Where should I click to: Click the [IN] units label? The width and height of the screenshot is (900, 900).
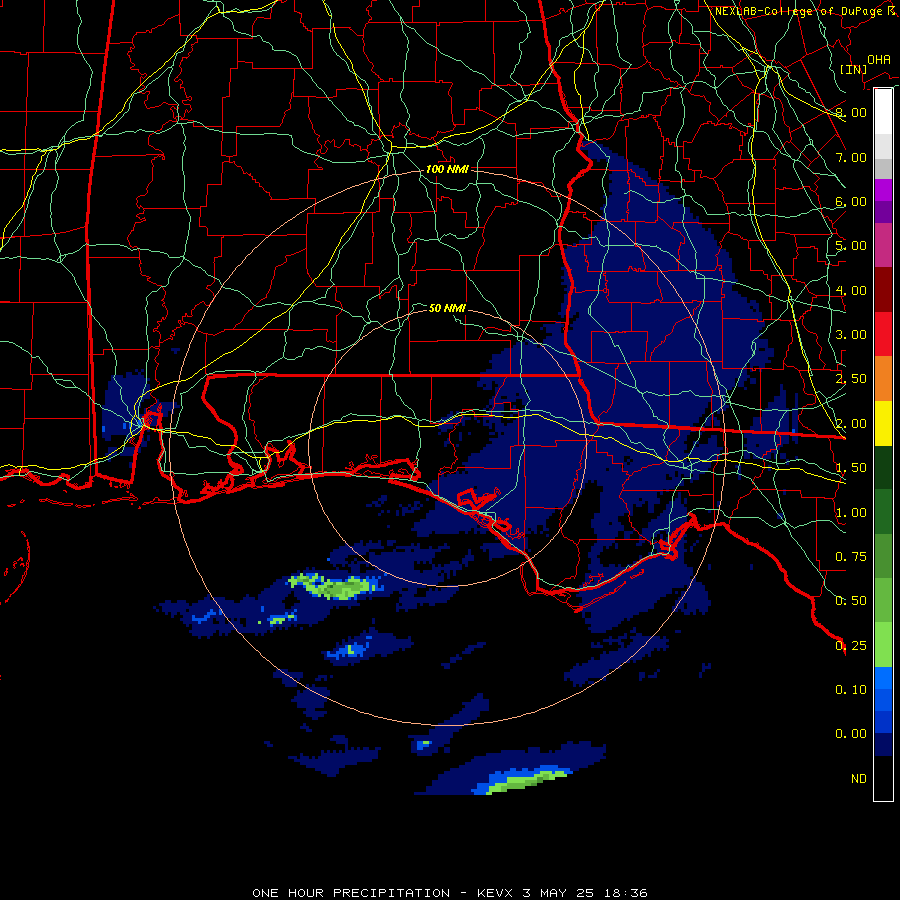click(853, 69)
